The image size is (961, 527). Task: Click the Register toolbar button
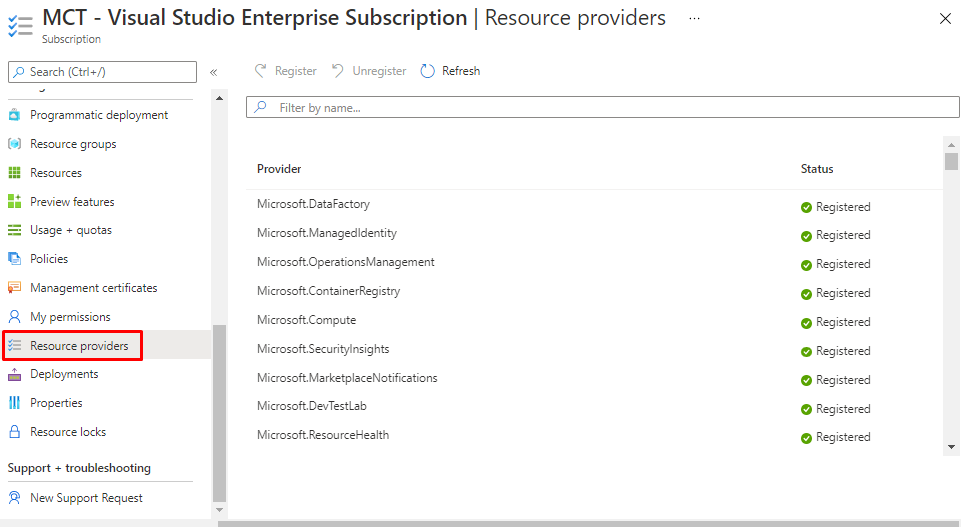tap(286, 71)
